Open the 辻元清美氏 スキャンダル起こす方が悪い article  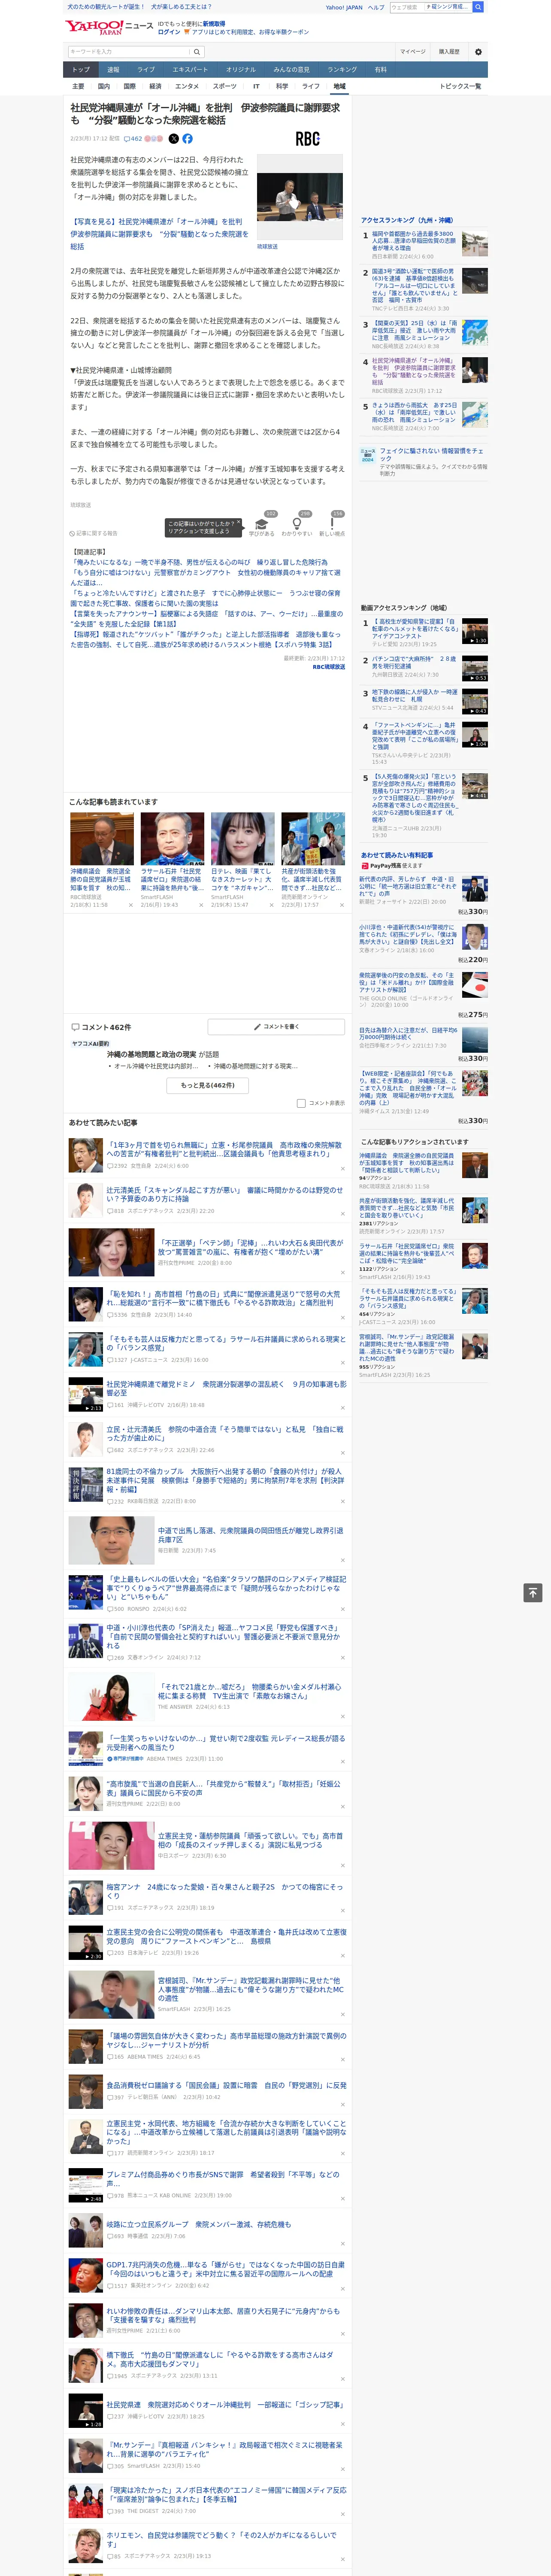[225, 1194]
